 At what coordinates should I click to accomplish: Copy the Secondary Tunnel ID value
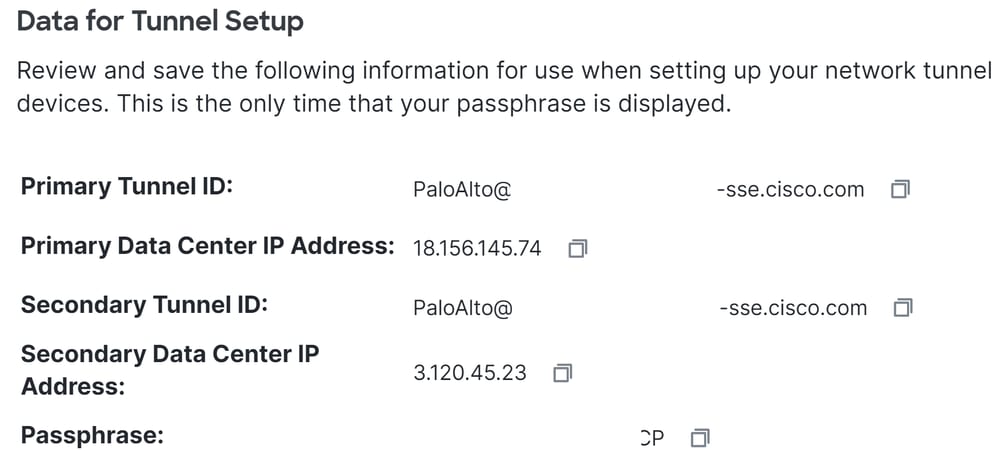[903, 308]
